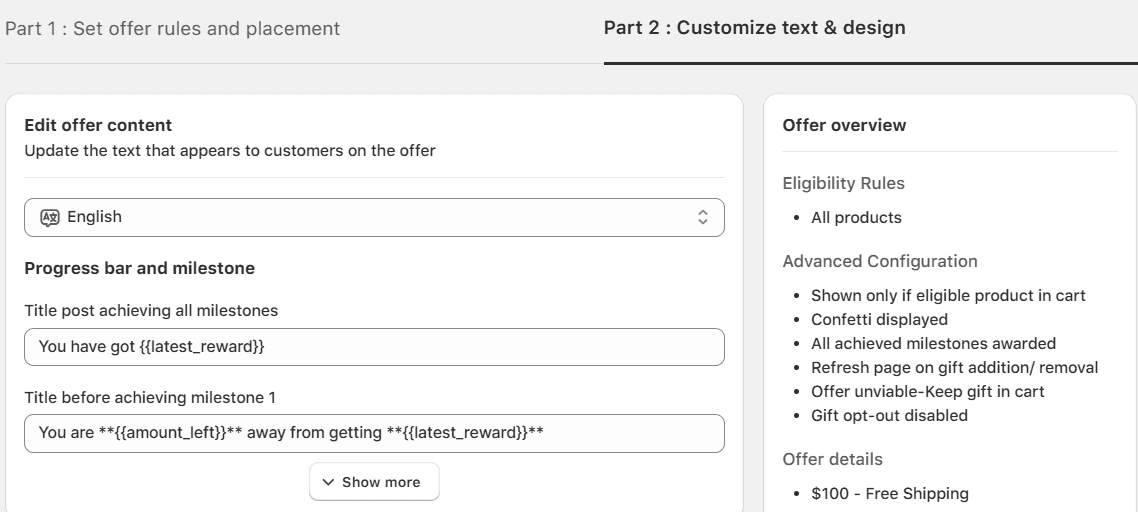Click the translate icon in language selector
Screen dimensions: 1138x512
pos(49,217)
